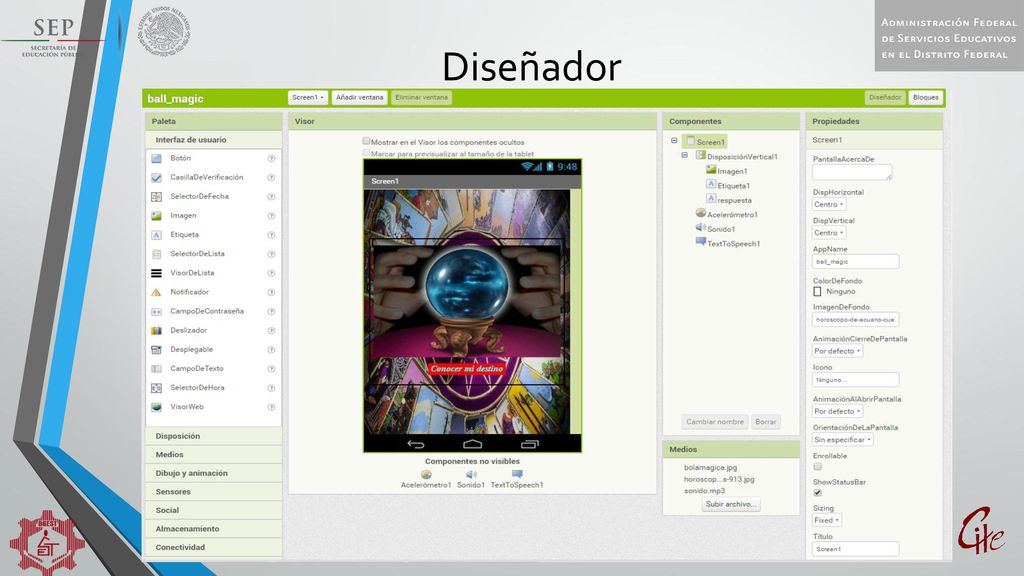This screenshot has width=1024, height=576.
Task: Select Sonido1 speaker icon below viewer
Action: click(471, 474)
